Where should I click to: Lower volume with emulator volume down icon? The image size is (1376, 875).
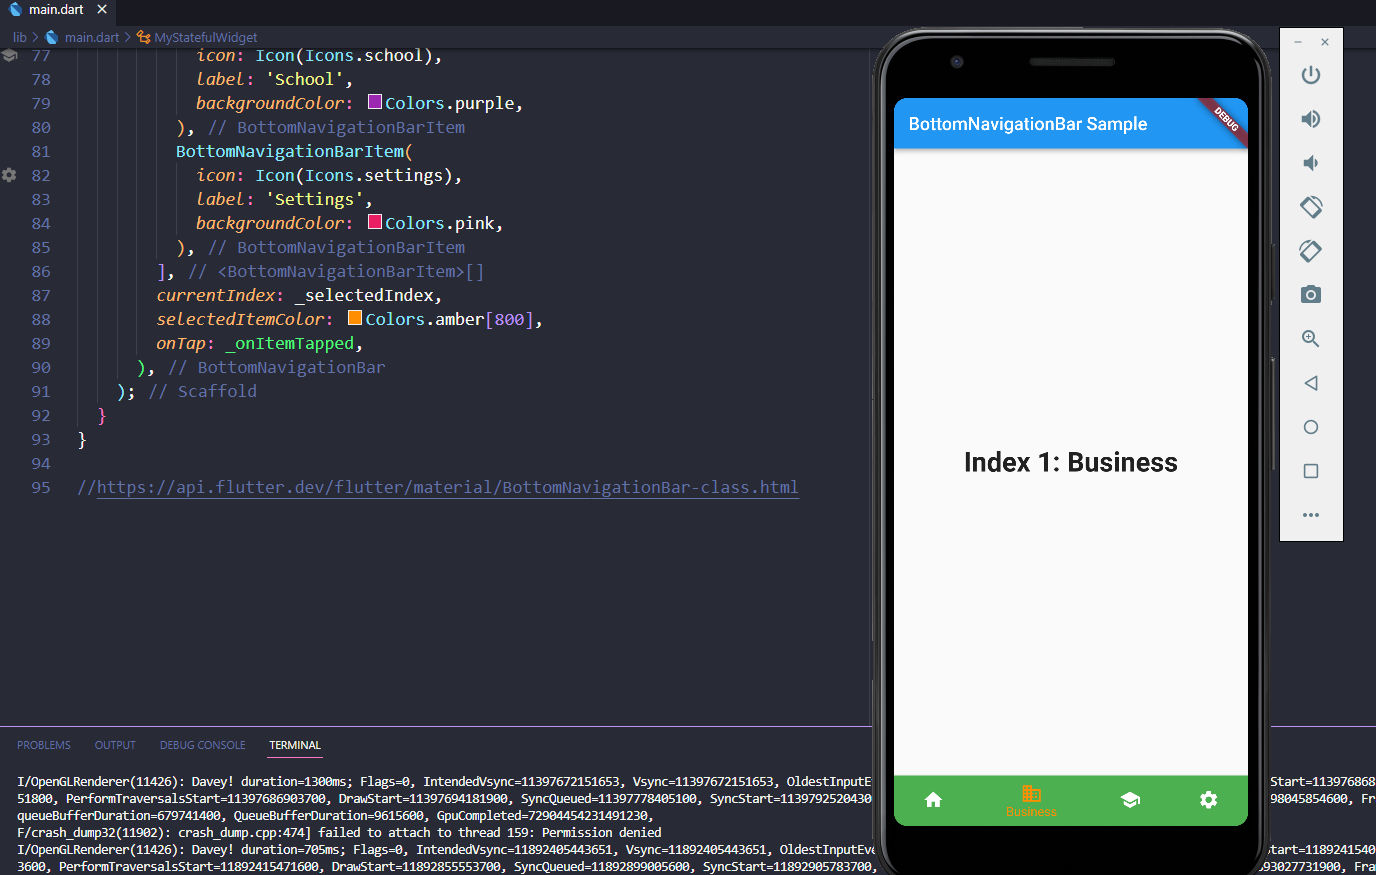(1311, 163)
